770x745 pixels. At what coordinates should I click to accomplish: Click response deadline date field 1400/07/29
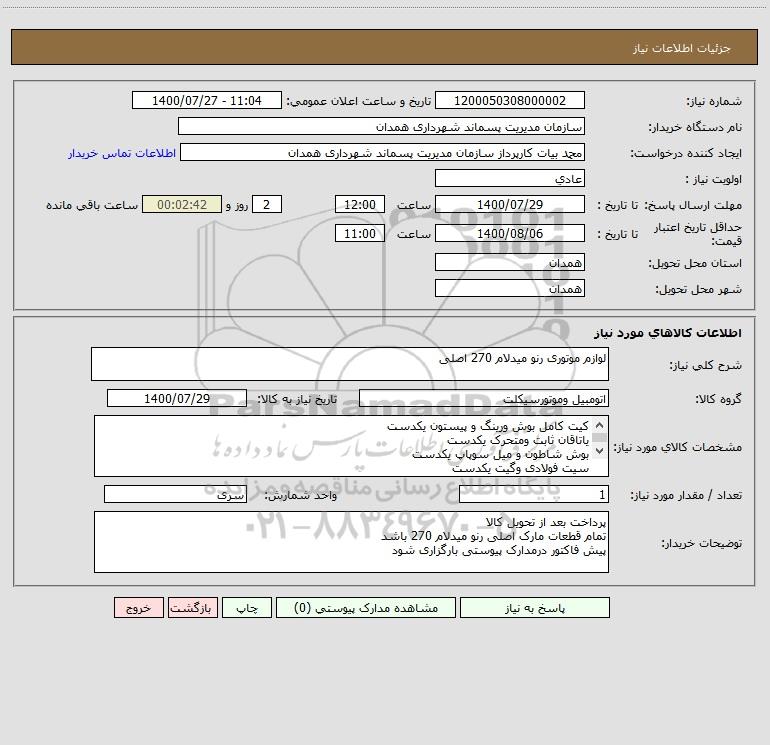coord(510,205)
